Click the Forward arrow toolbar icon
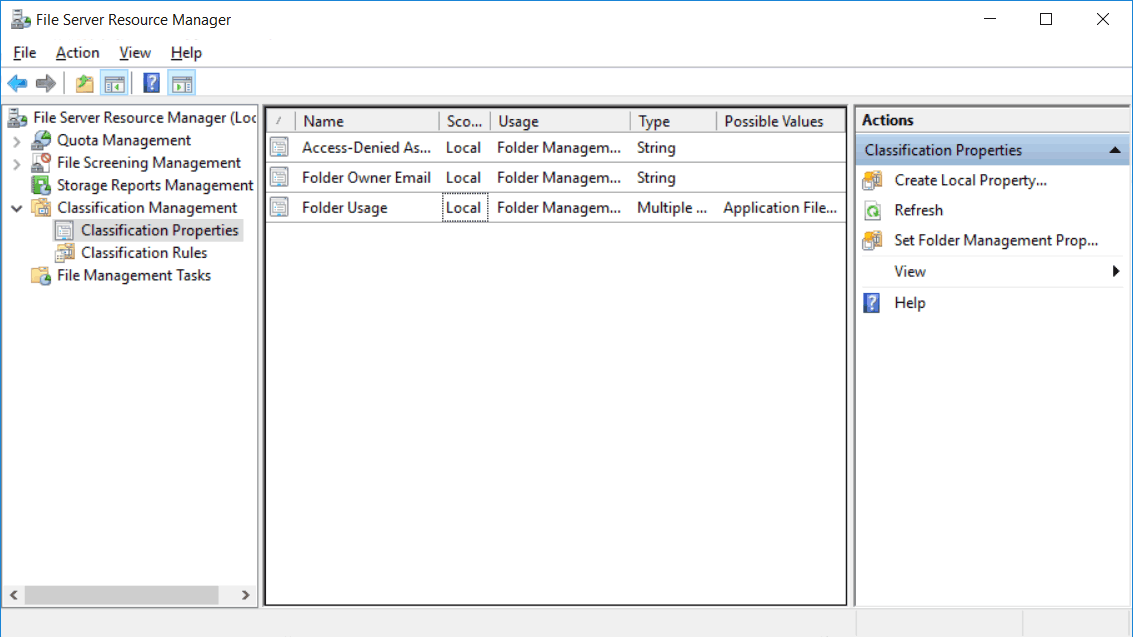1133x637 pixels. click(x=46, y=84)
